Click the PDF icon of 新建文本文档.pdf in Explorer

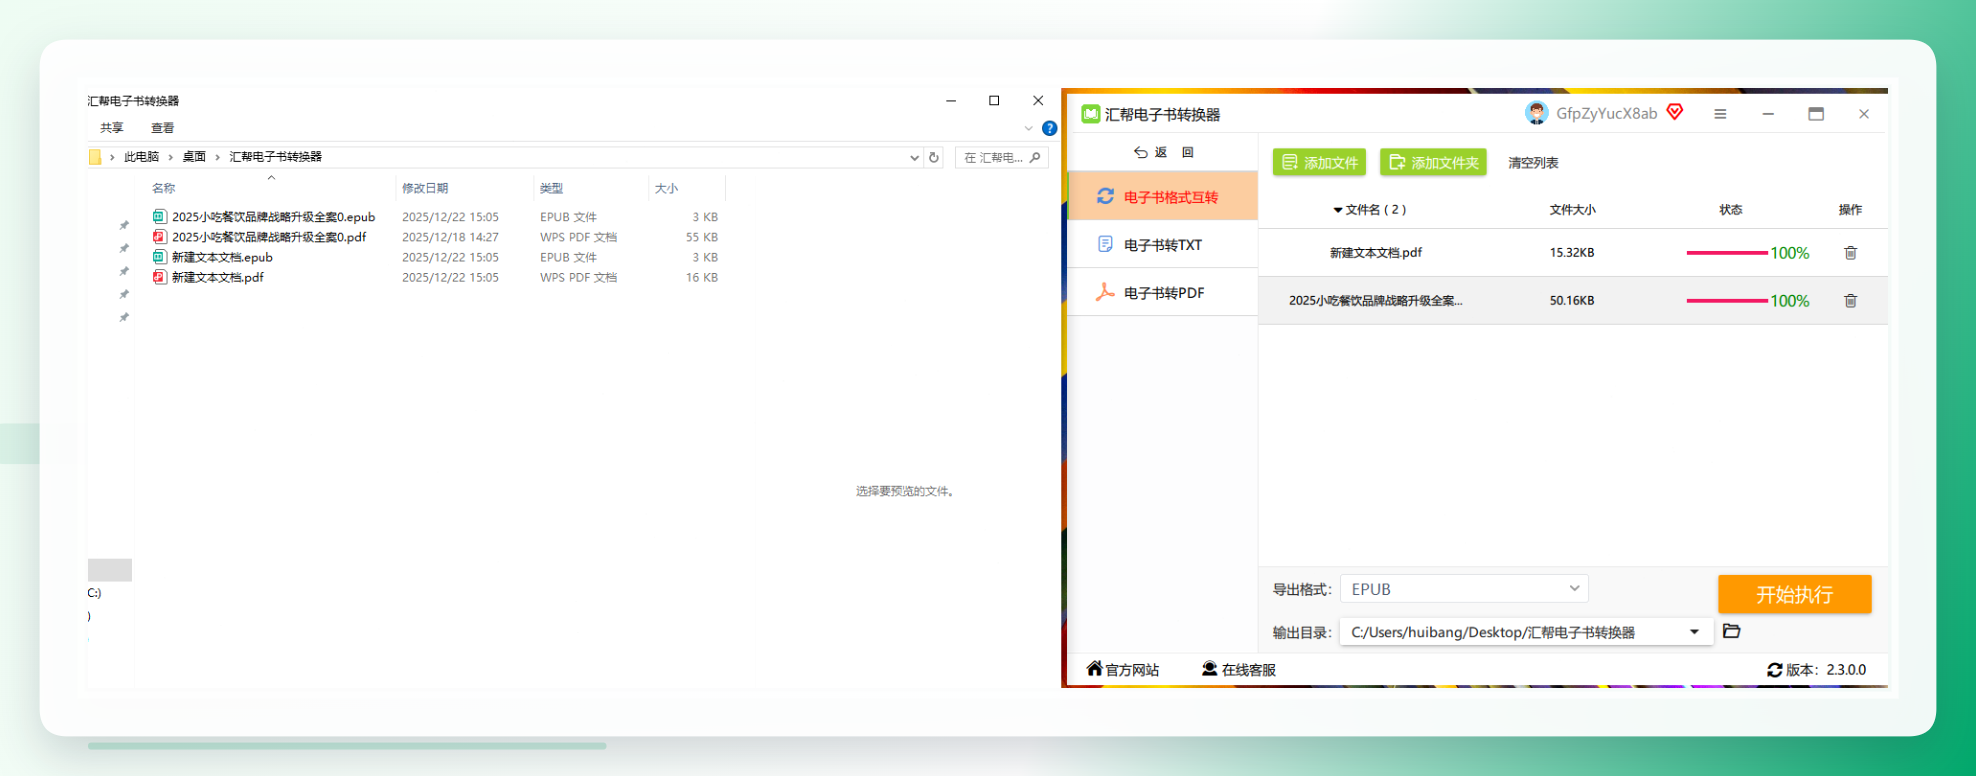point(159,277)
